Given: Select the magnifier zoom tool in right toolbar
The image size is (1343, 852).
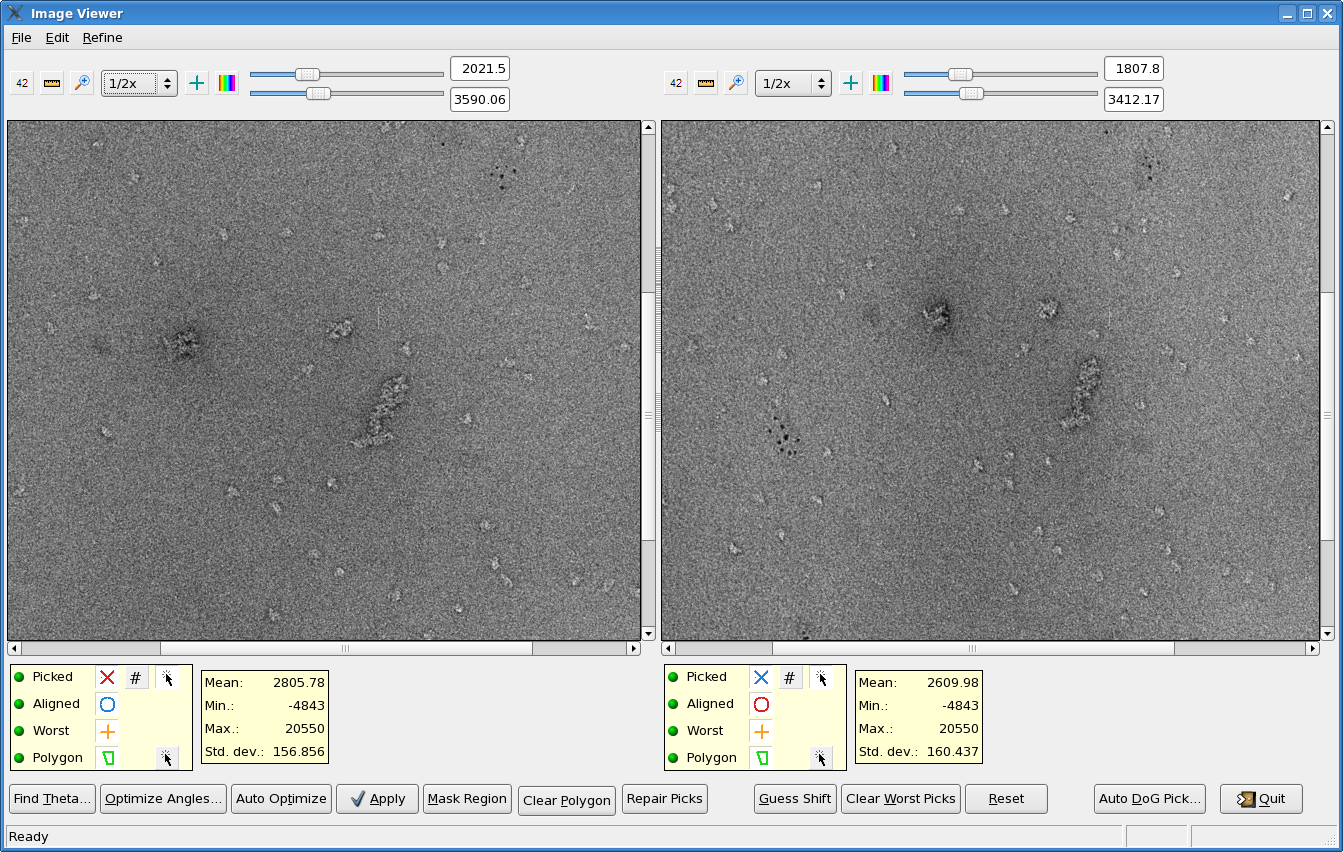Looking at the screenshot, I should coord(736,83).
